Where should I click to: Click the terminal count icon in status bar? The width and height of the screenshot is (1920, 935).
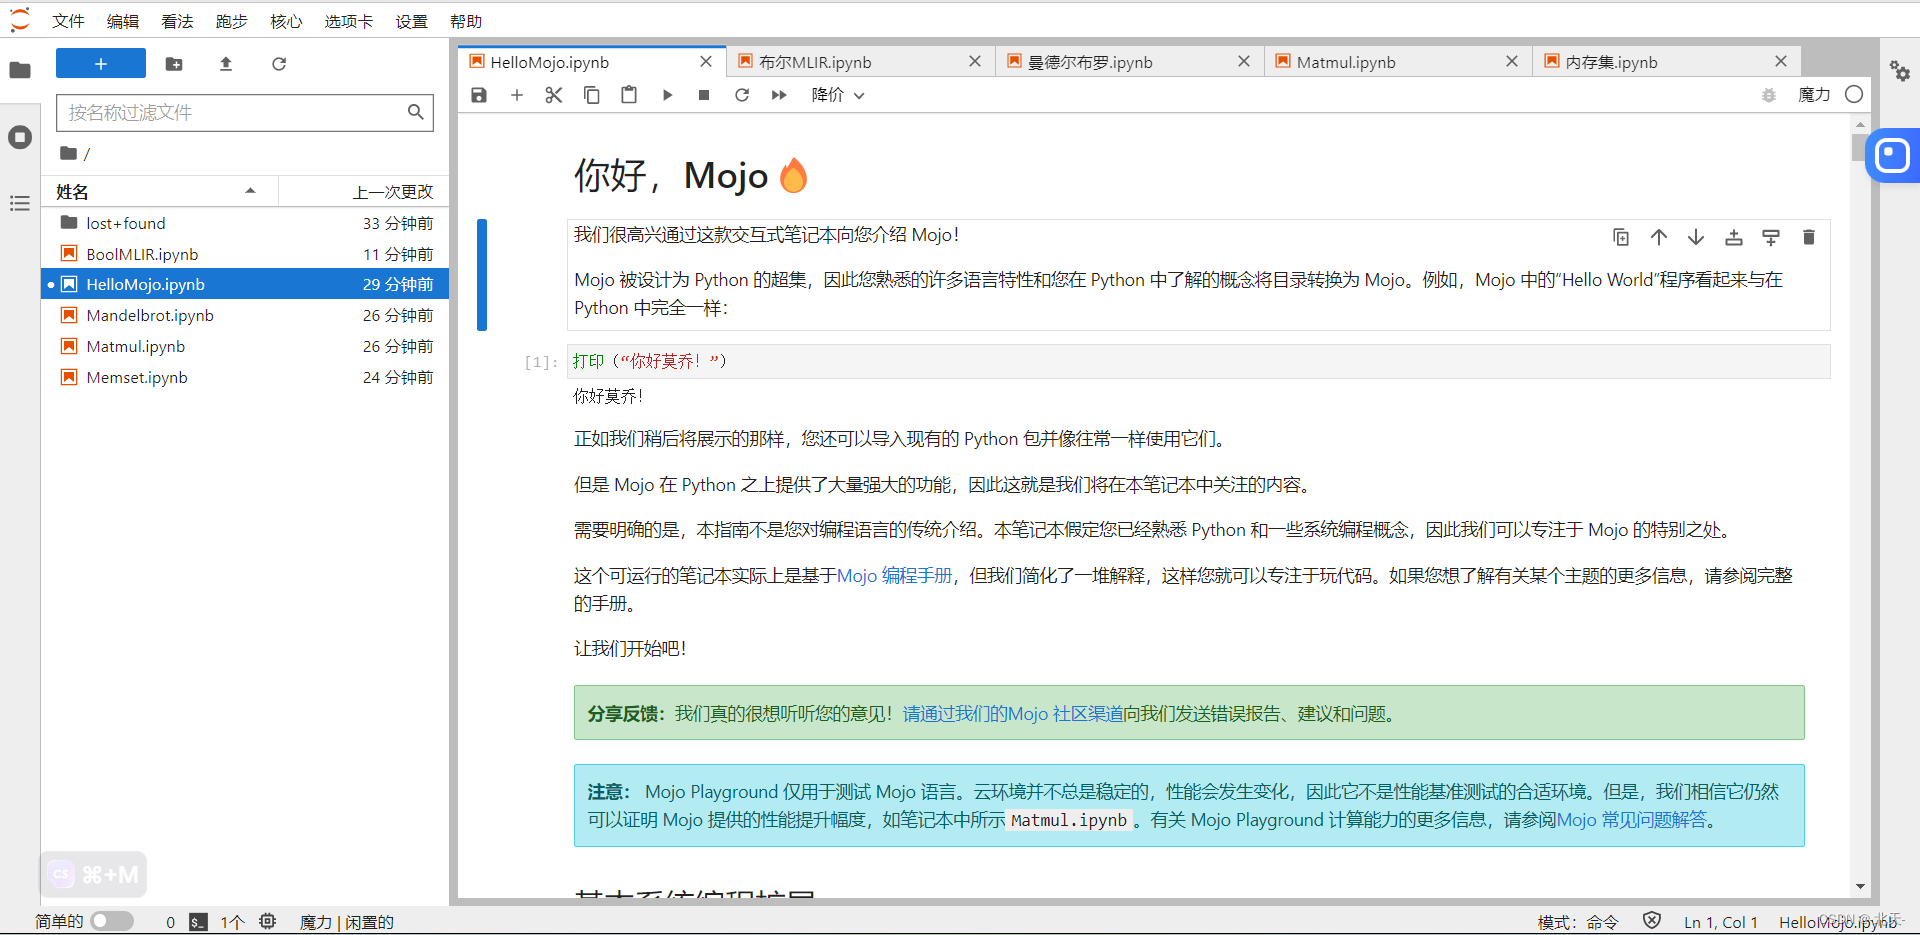coord(199,922)
